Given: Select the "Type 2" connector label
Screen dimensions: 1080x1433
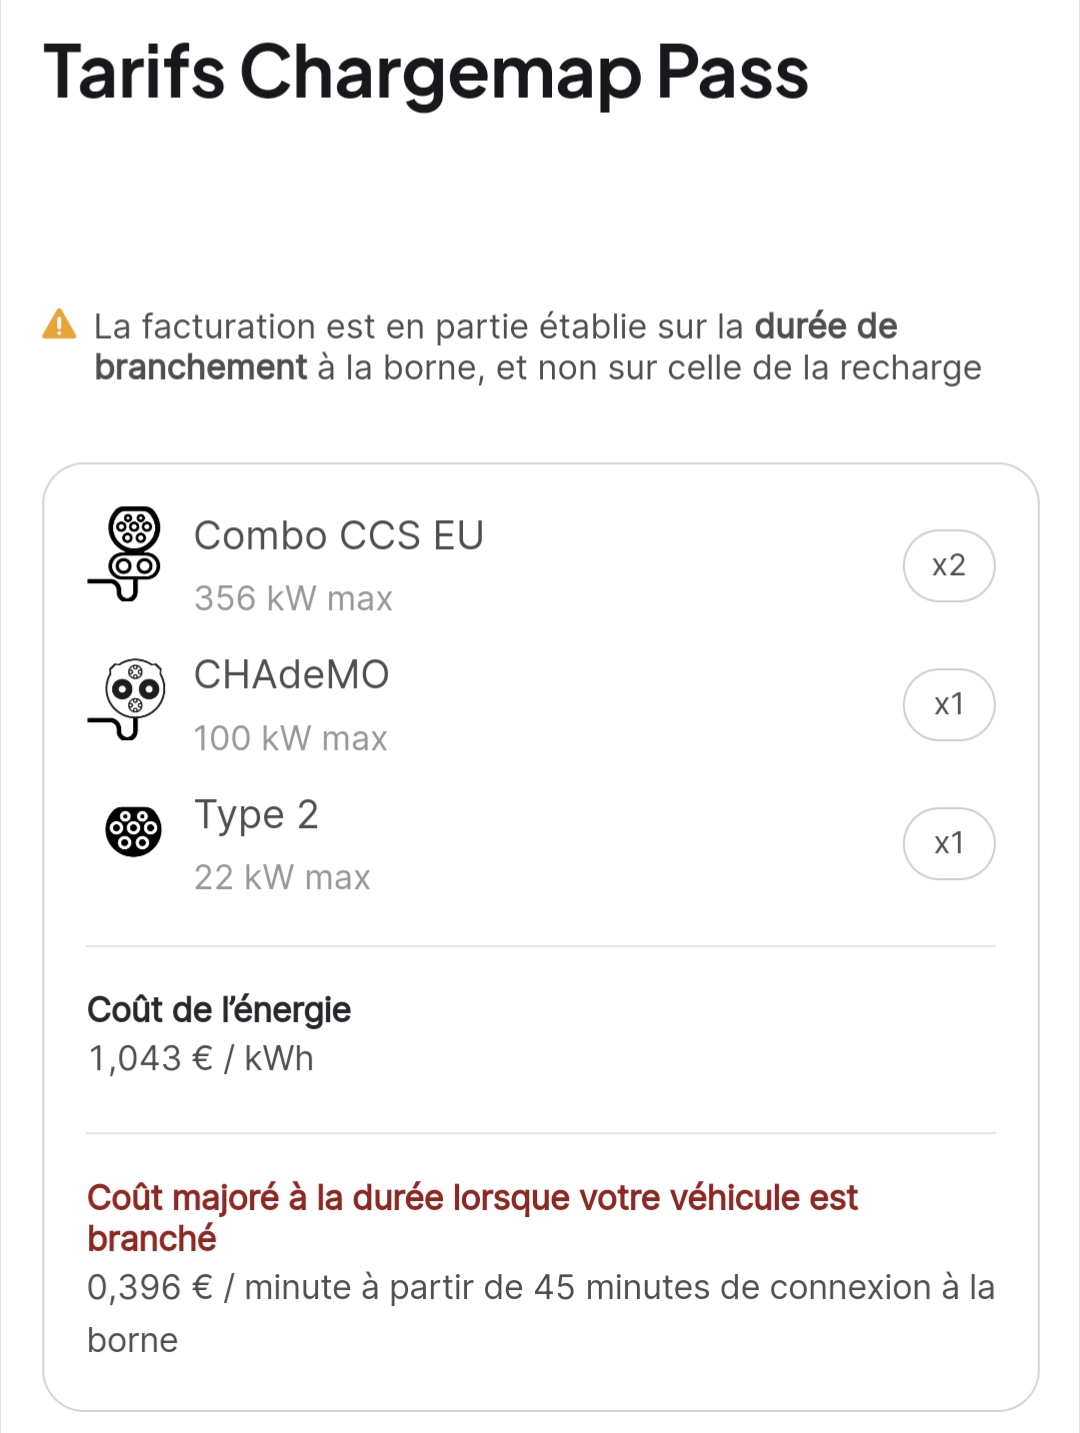Looking at the screenshot, I should tap(256, 815).
